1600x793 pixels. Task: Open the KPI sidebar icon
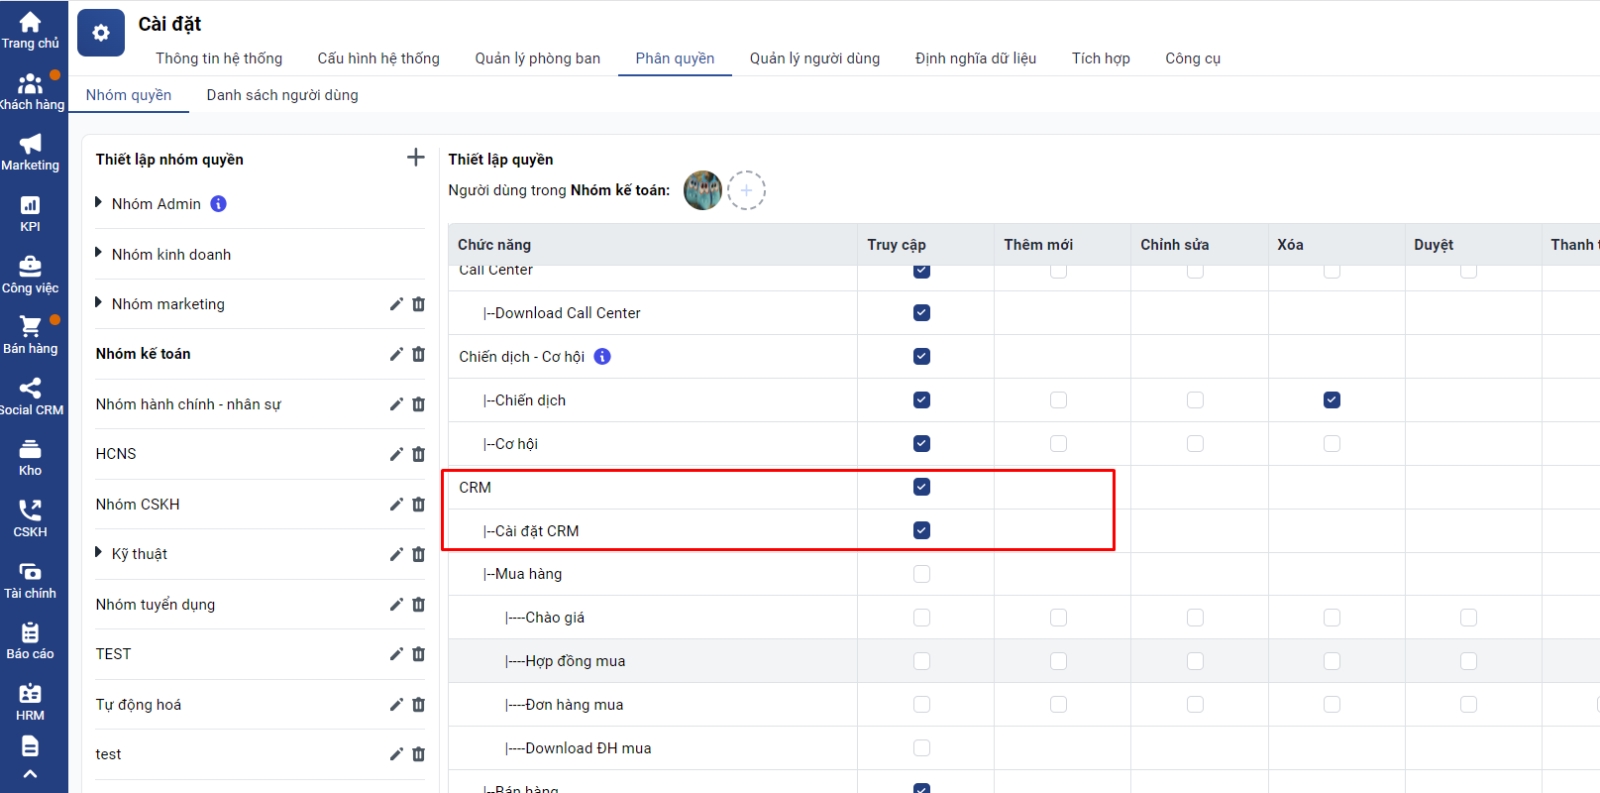point(30,213)
